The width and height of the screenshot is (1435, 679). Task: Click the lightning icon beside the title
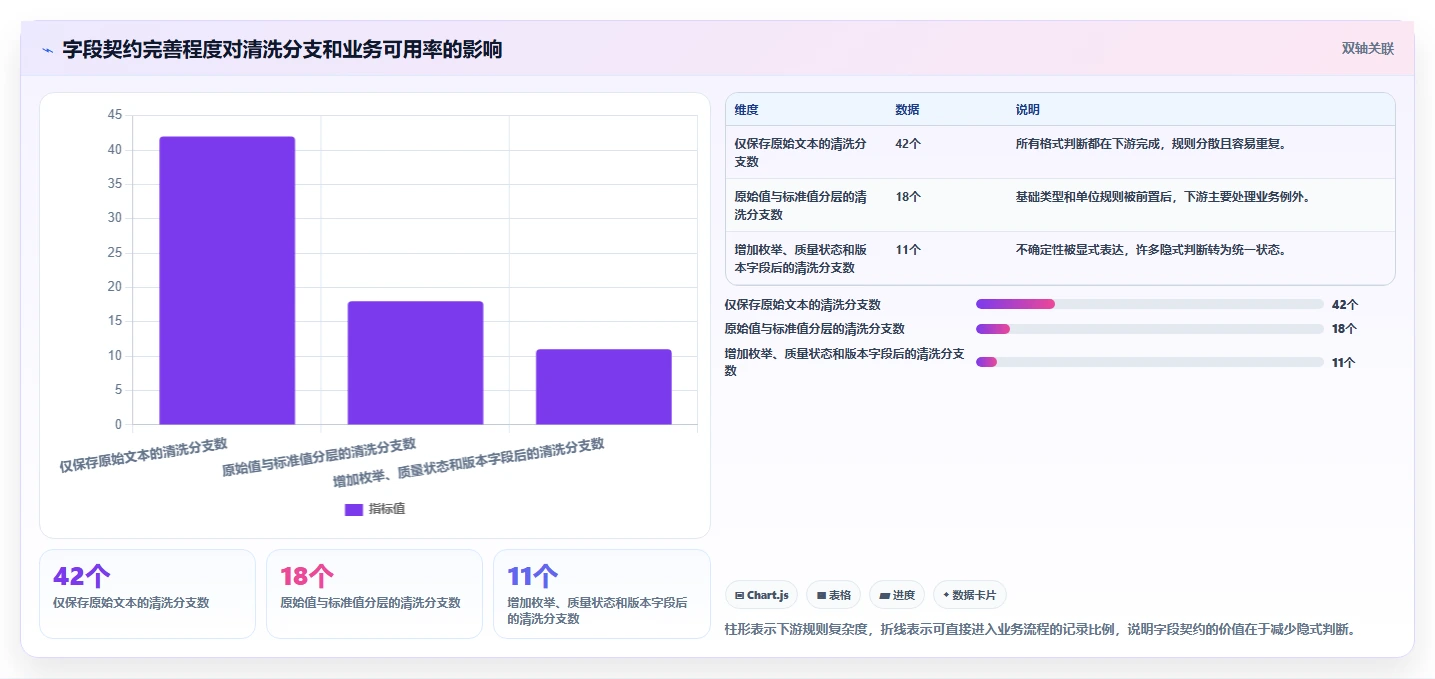tap(47, 50)
